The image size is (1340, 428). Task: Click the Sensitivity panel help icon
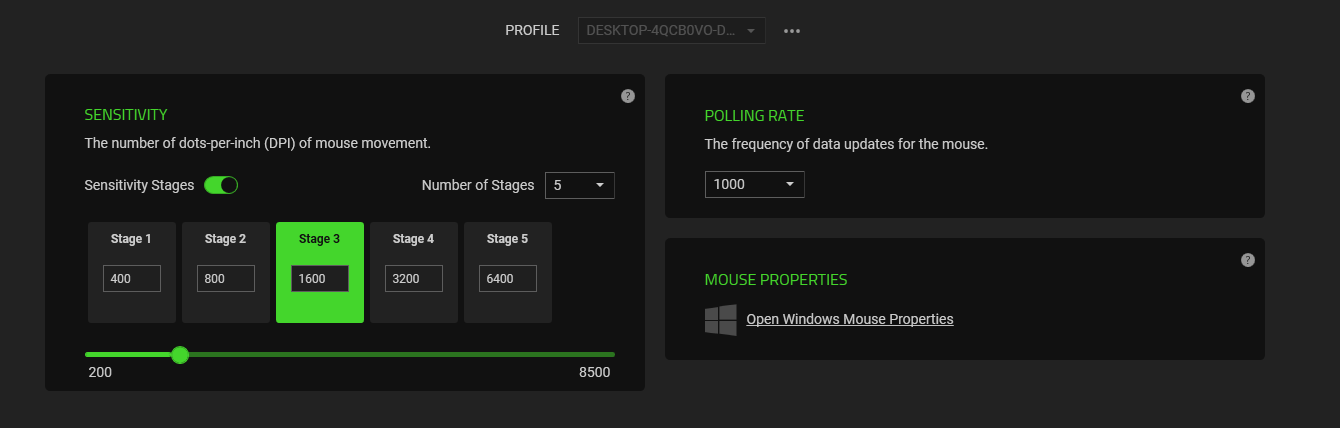tap(627, 96)
